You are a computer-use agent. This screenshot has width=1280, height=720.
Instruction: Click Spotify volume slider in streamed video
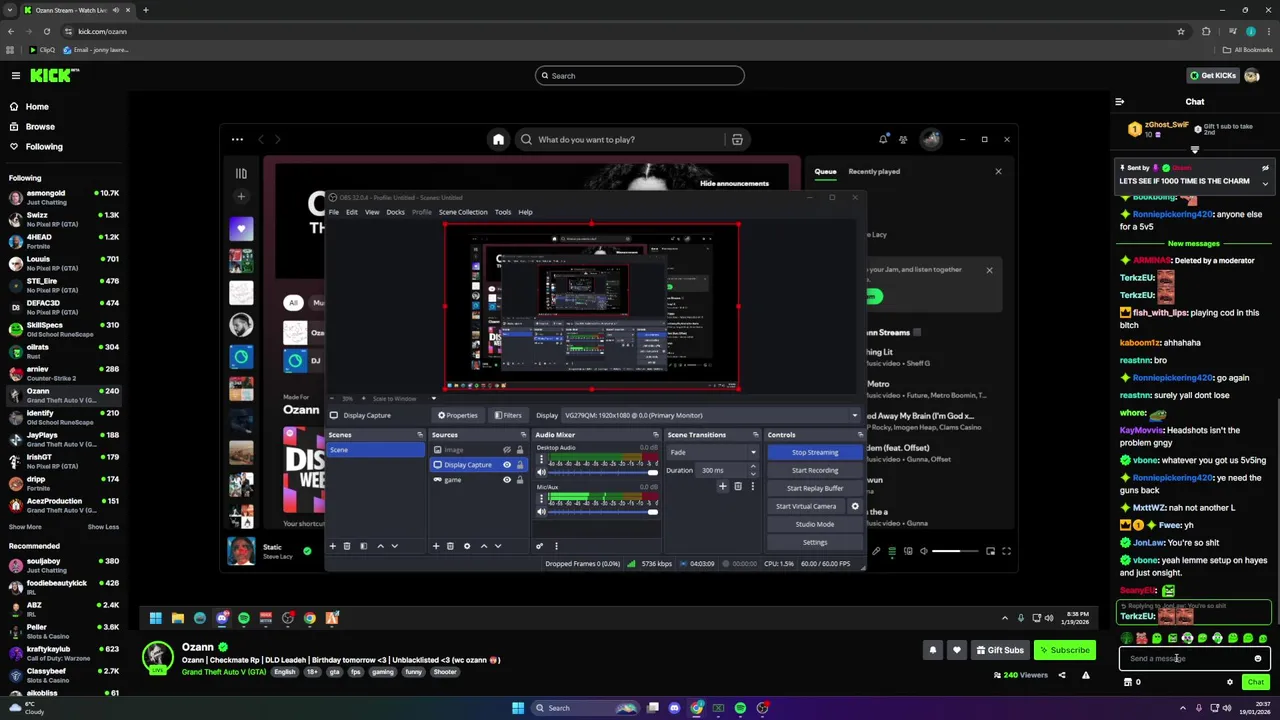tap(953, 551)
